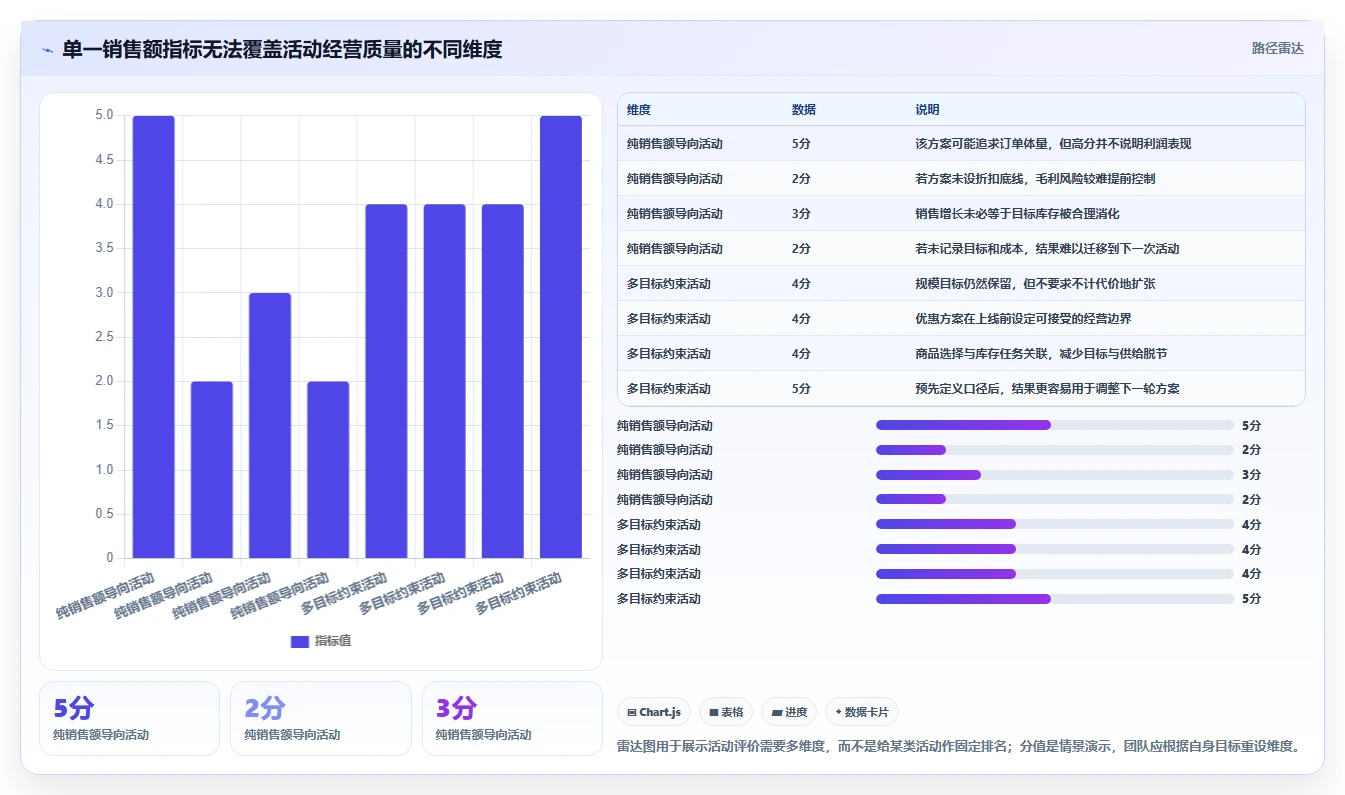Click the lightning icon before the title

click(x=47, y=49)
